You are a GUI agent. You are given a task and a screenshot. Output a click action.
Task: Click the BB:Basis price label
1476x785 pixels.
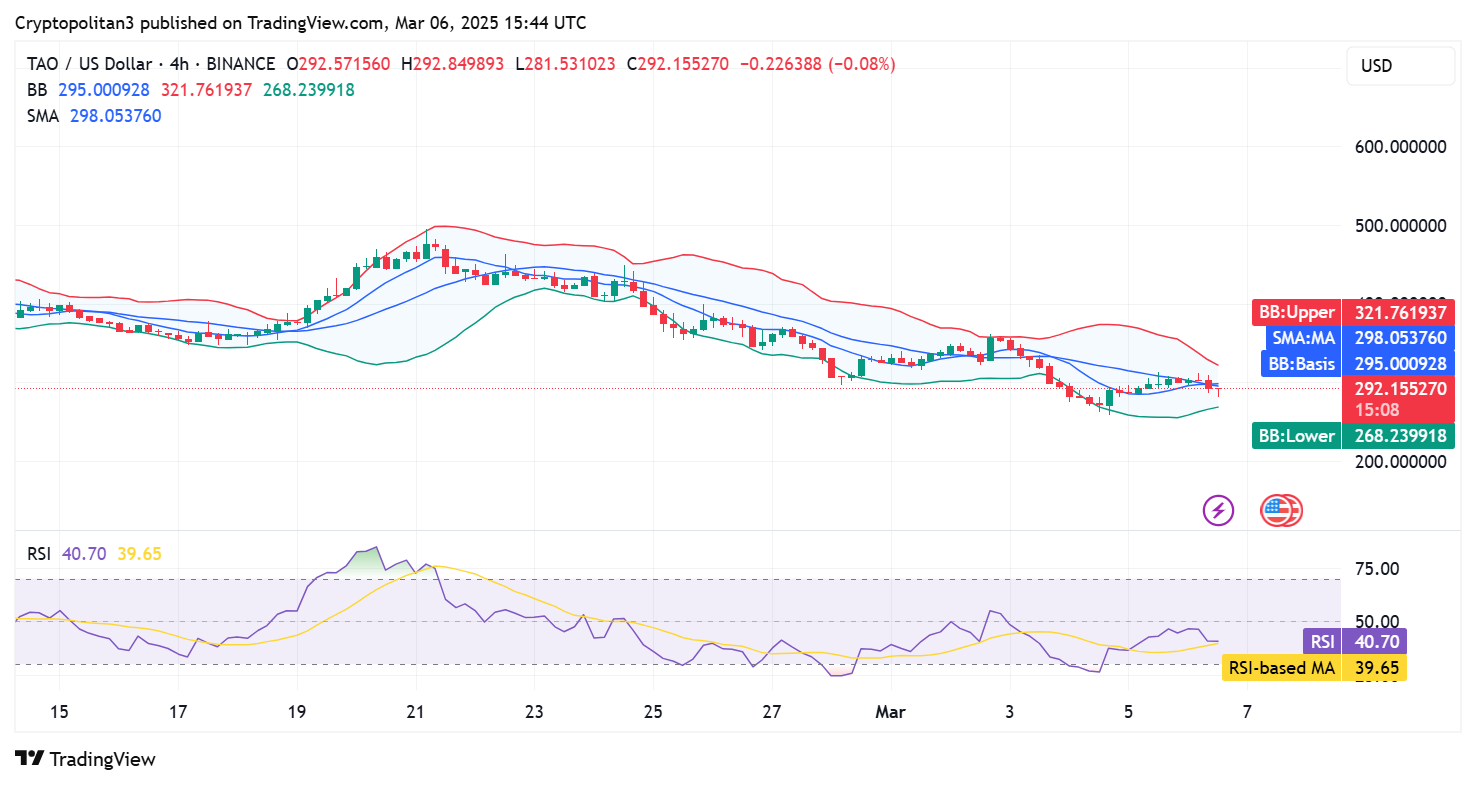click(1301, 364)
